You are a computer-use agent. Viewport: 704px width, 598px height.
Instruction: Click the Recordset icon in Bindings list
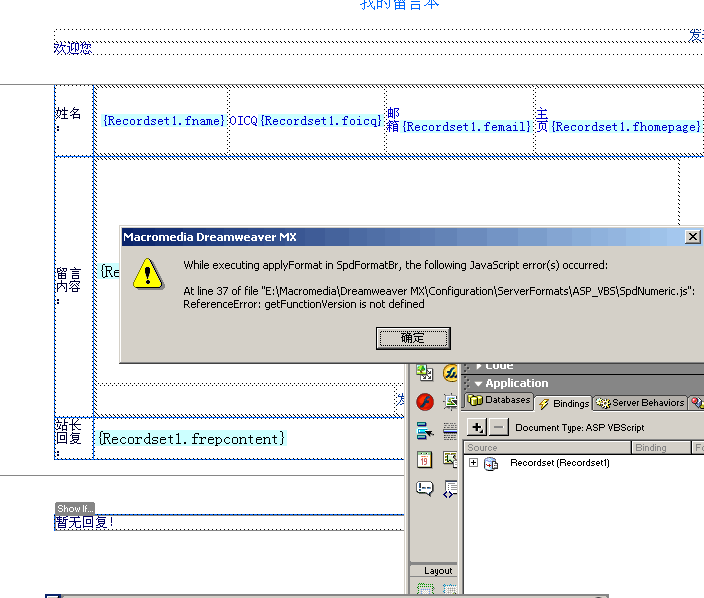point(491,464)
